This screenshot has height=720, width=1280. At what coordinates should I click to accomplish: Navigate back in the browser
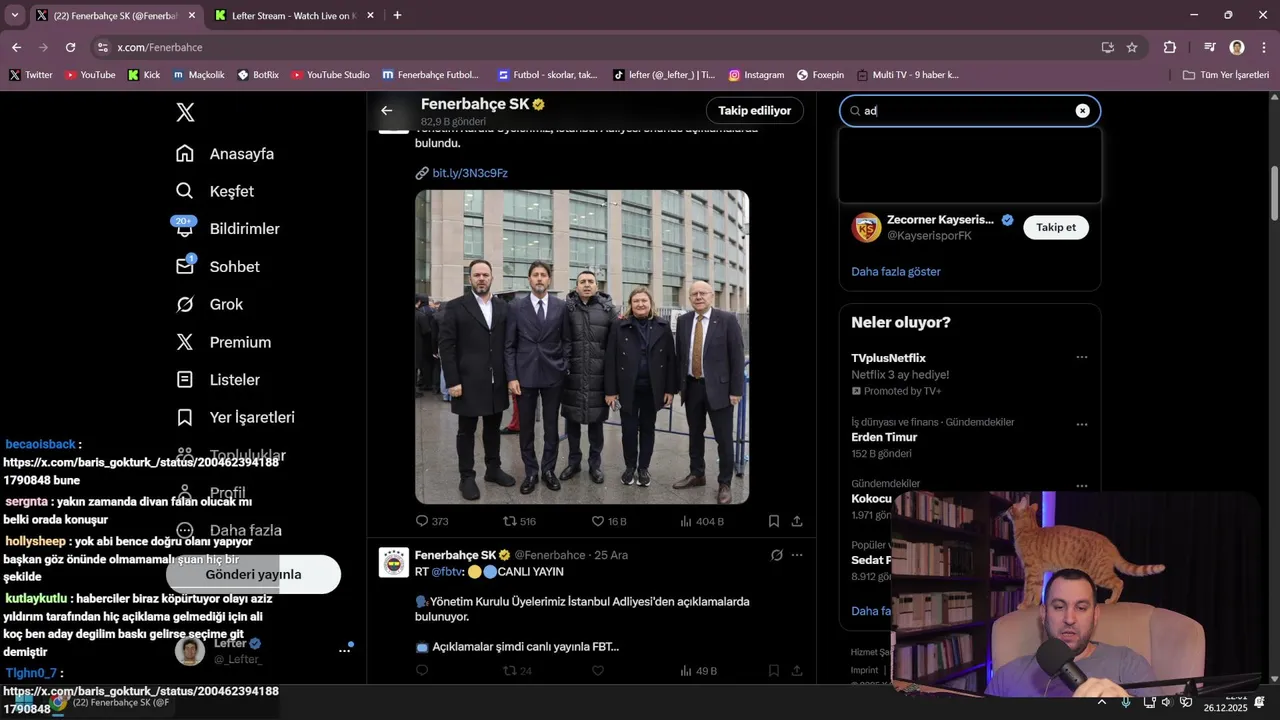coord(16,47)
